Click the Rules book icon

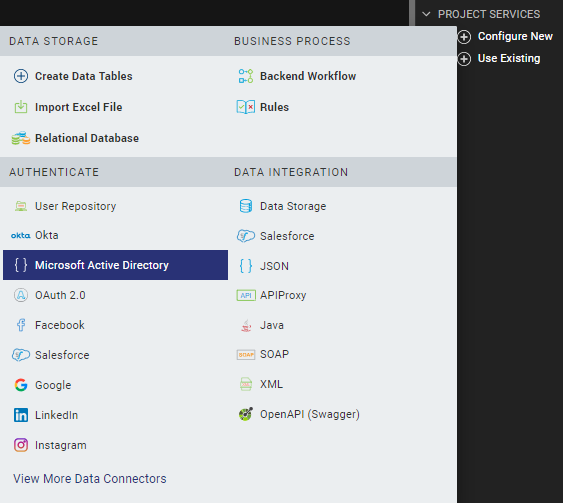(x=246, y=107)
